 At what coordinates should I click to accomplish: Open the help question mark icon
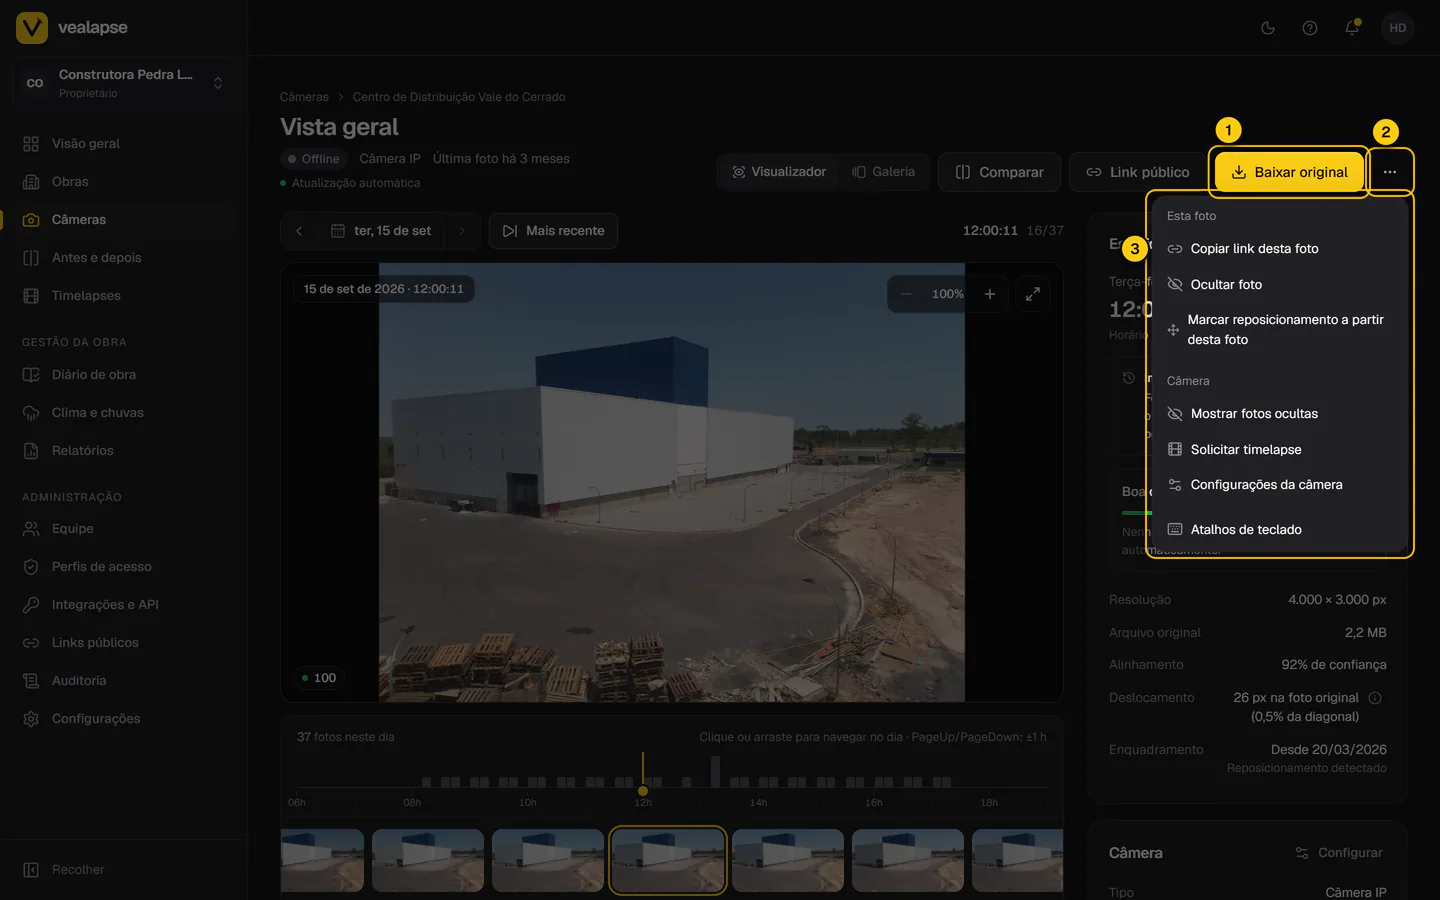click(1310, 28)
